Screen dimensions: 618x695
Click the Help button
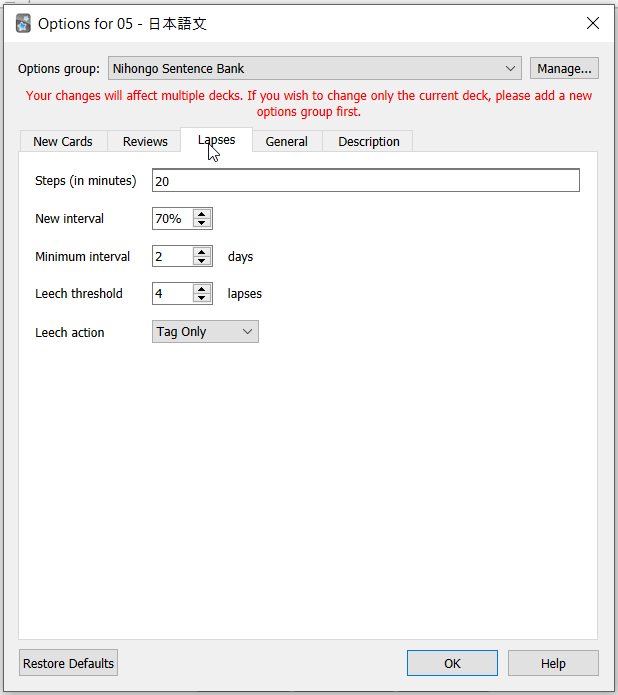coord(553,663)
